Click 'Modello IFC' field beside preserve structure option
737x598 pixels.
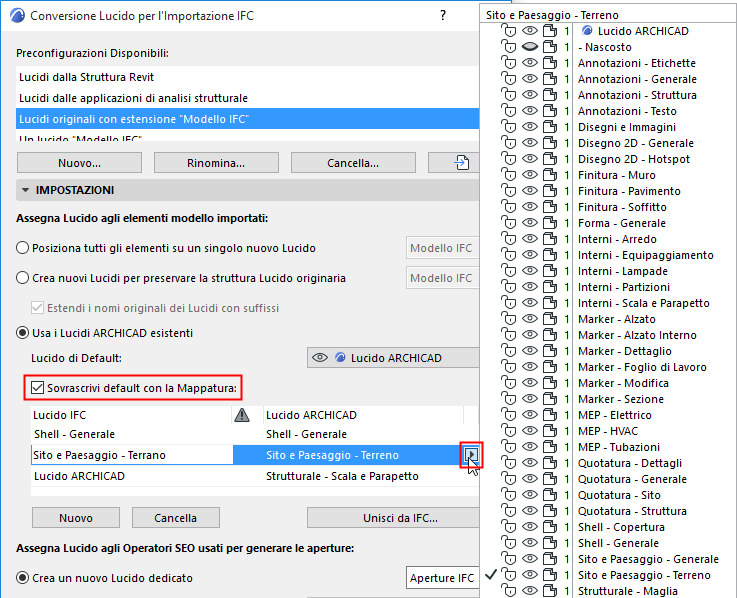tap(443, 278)
